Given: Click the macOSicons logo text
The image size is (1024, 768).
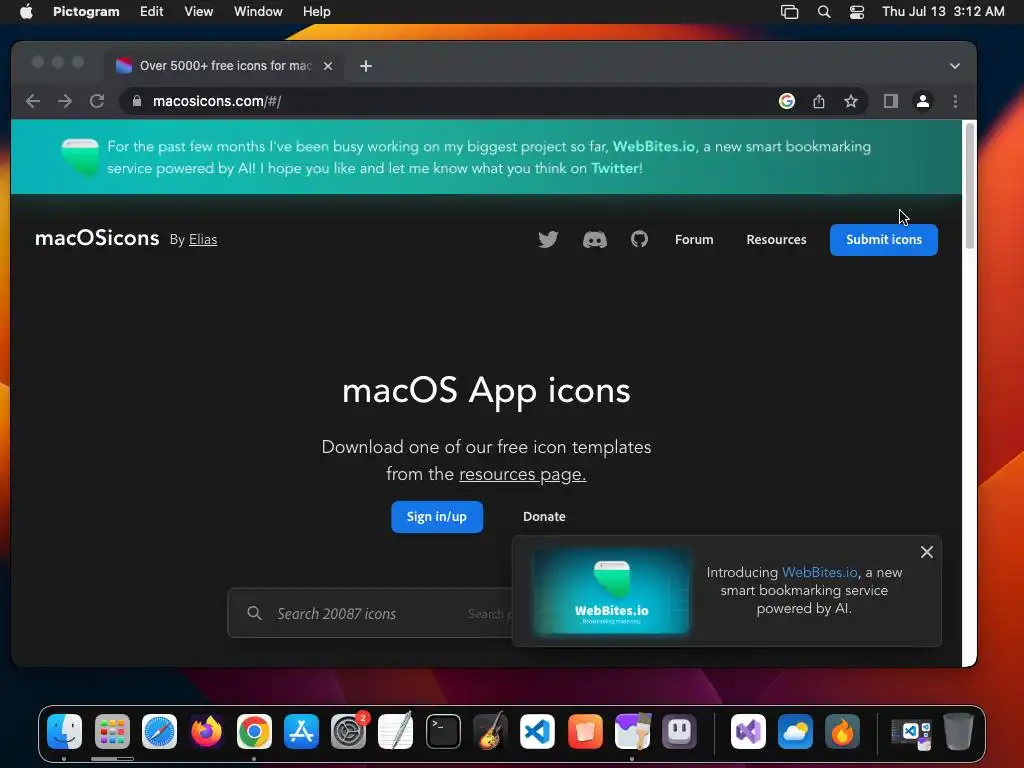Looking at the screenshot, I should click(97, 238).
